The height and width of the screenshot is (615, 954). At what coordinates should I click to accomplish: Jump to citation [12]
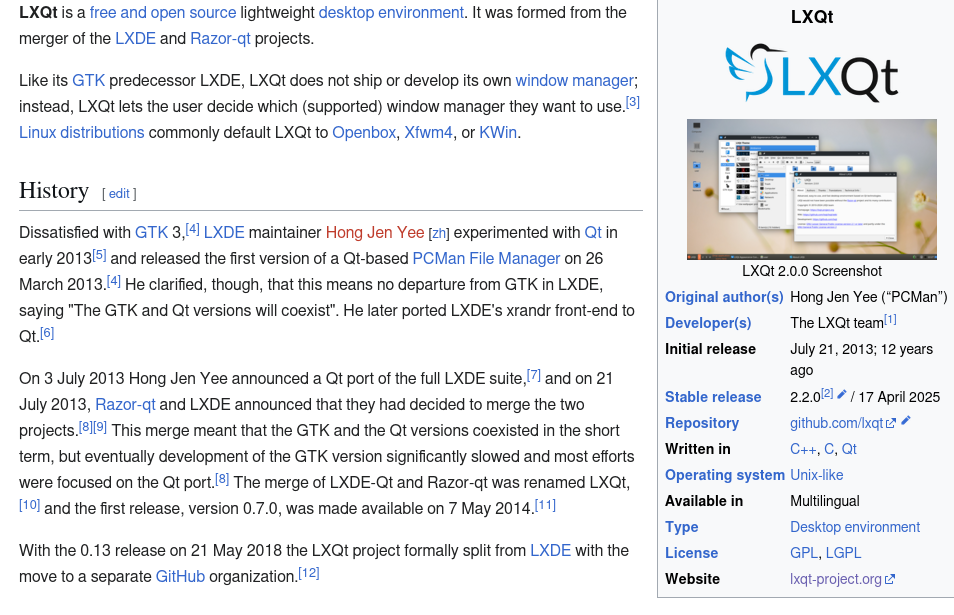click(x=308, y=573)
